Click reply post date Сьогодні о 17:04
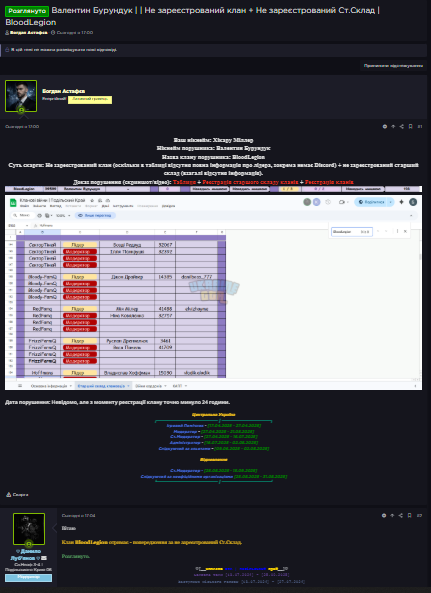This screenshot has height=593, width=431. 78,515
